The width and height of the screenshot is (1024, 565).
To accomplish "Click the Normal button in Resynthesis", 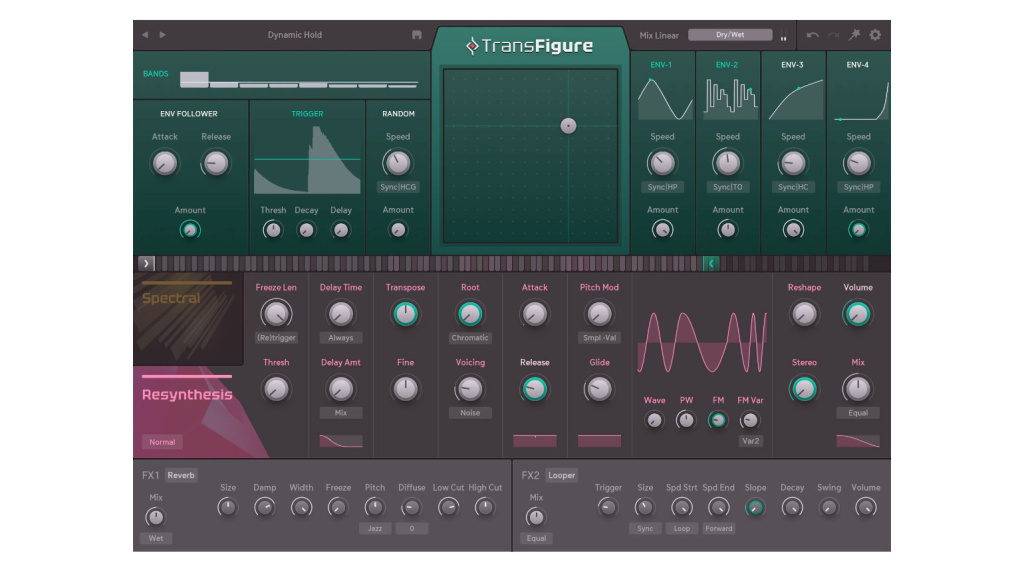I will (x=162, y=442).
